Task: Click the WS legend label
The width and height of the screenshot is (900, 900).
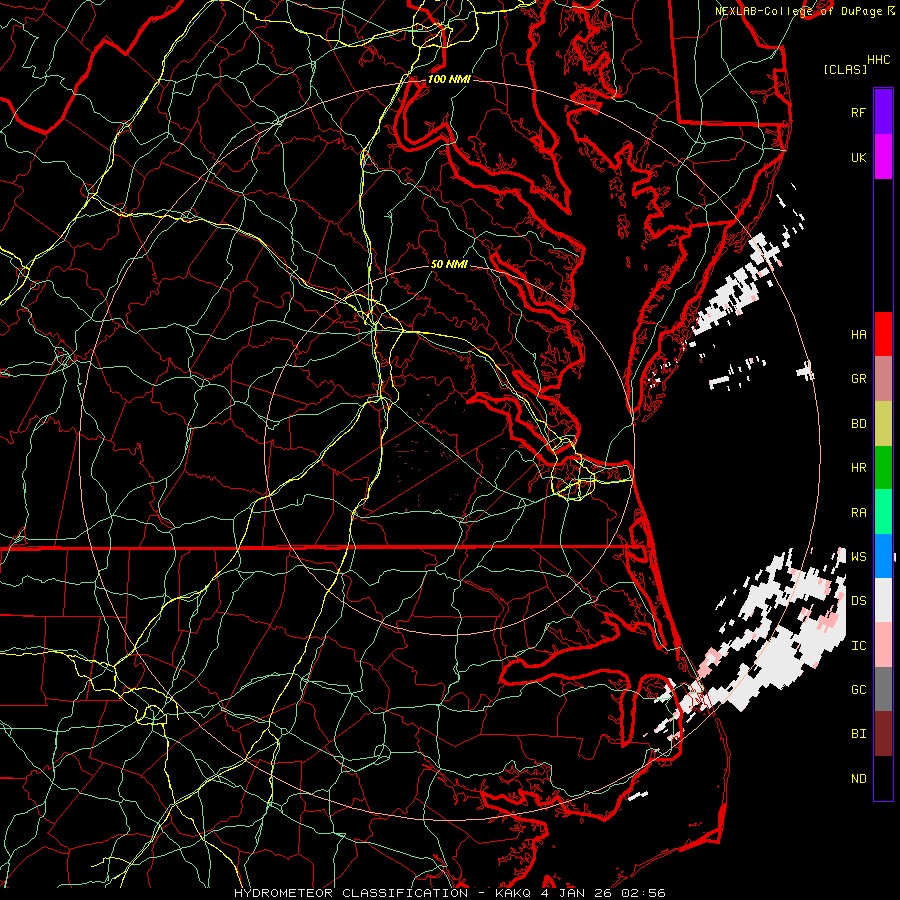Action: 858,556
